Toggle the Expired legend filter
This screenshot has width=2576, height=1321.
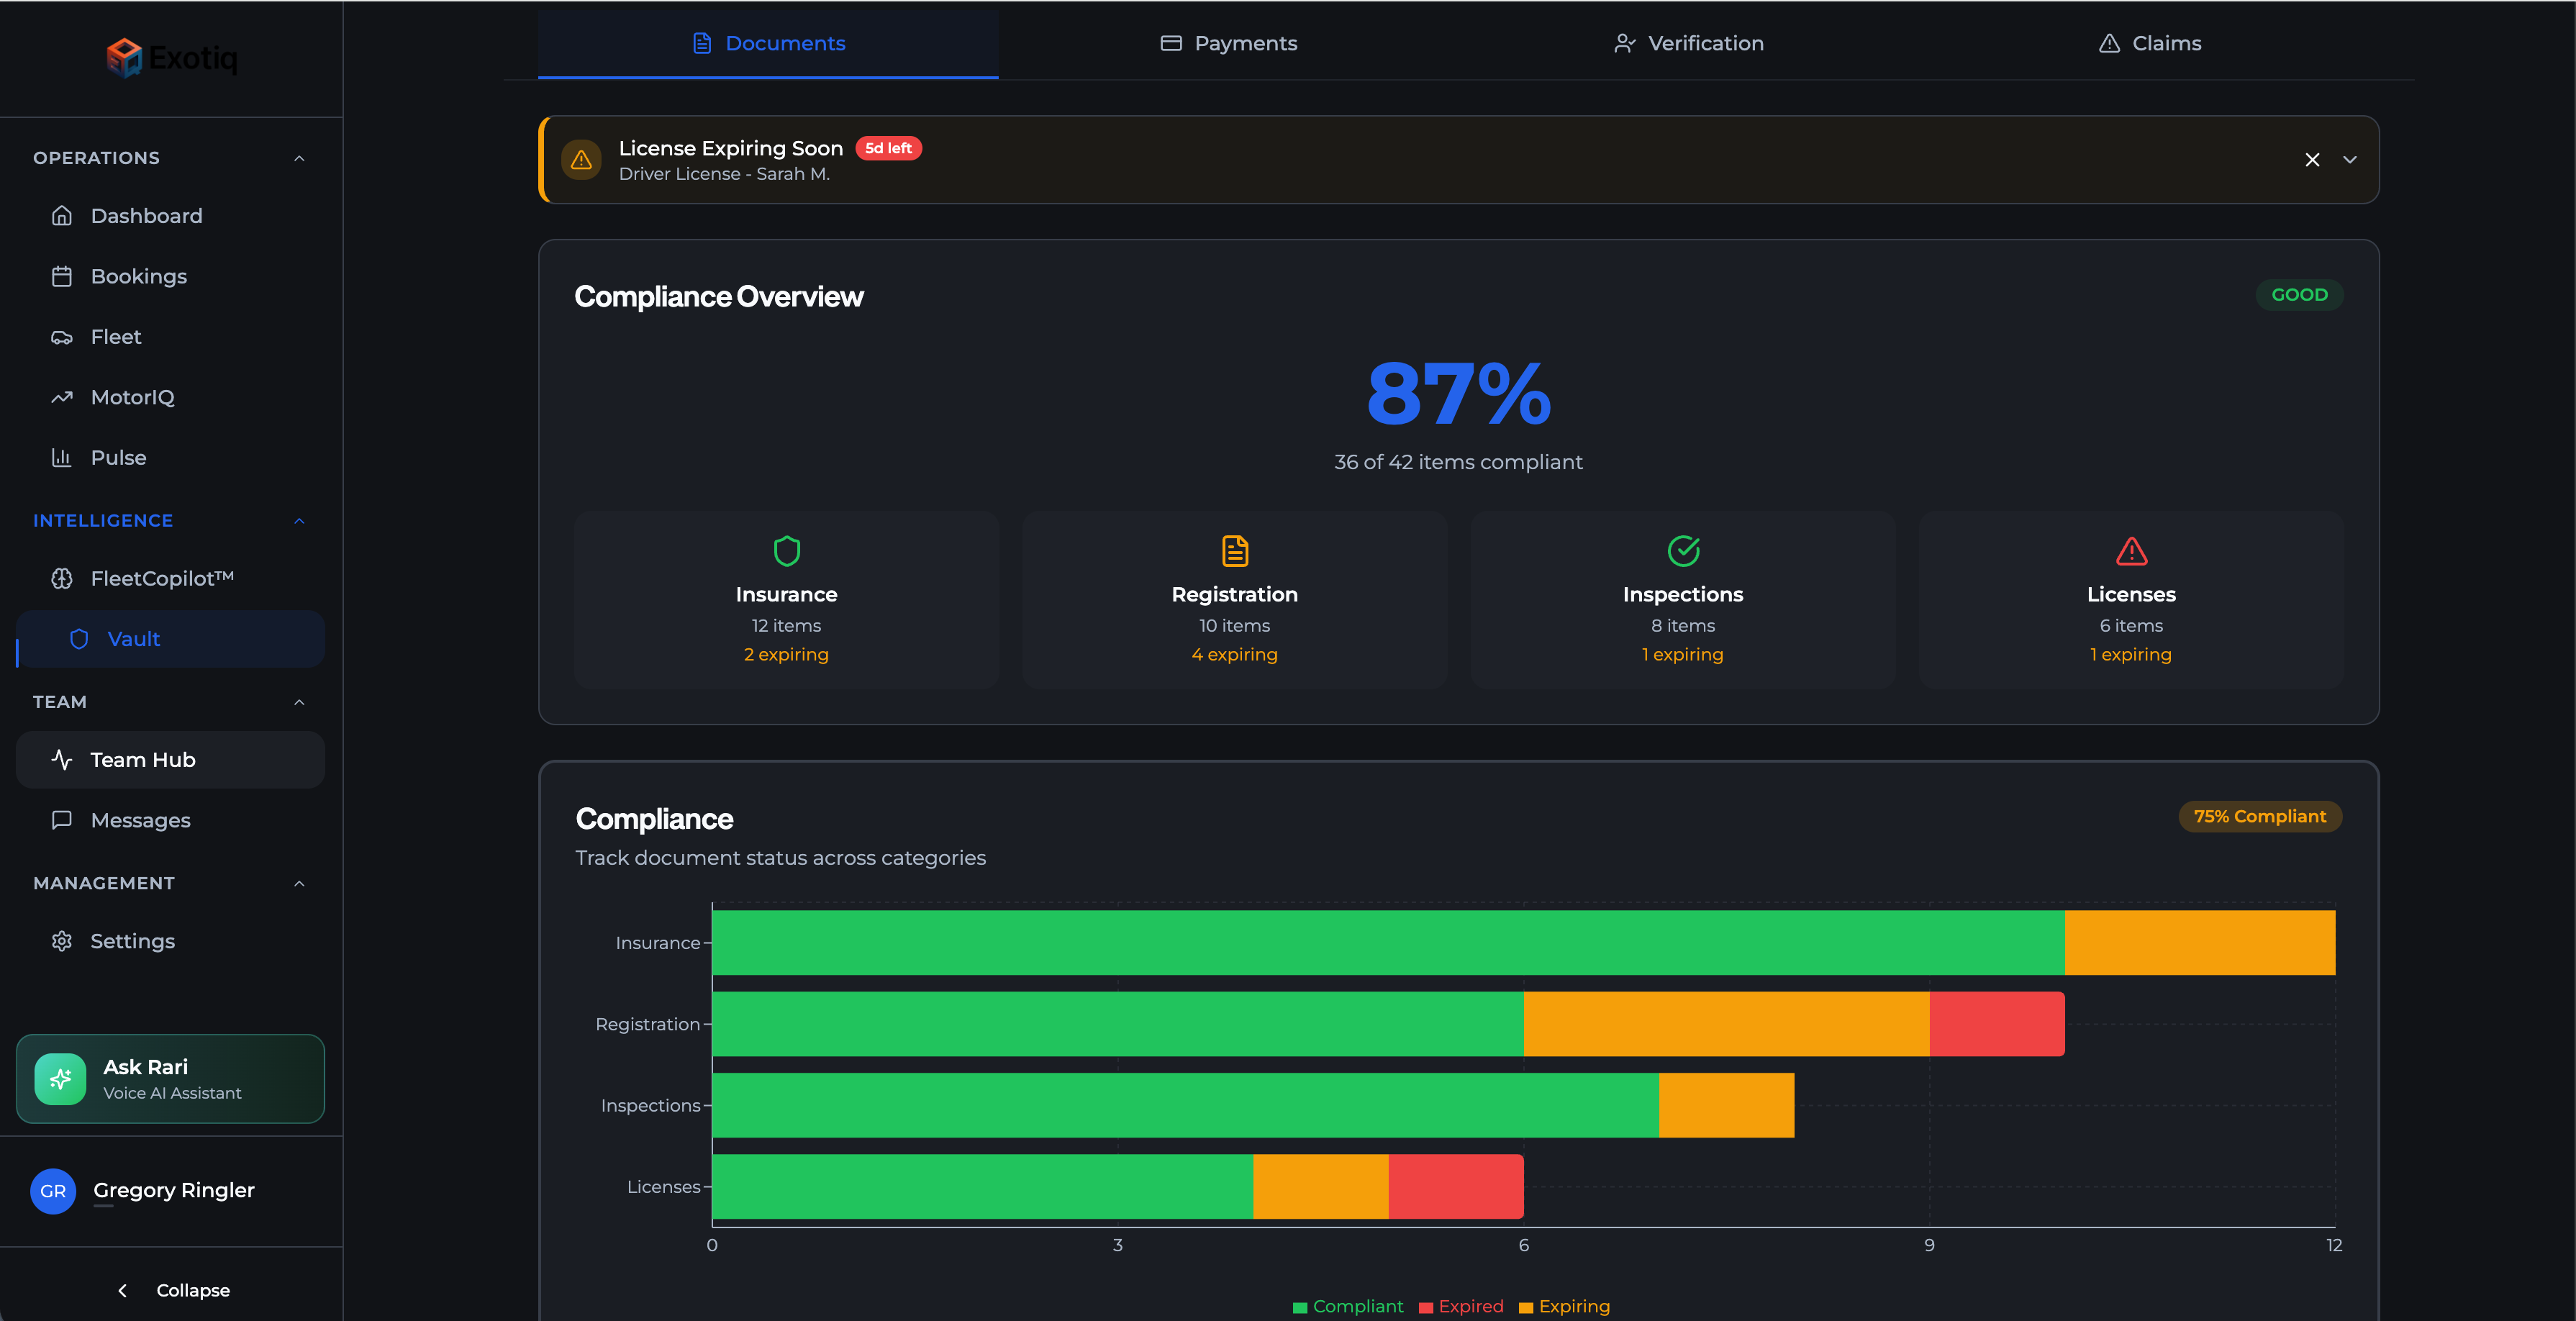coord(1462,1307)
